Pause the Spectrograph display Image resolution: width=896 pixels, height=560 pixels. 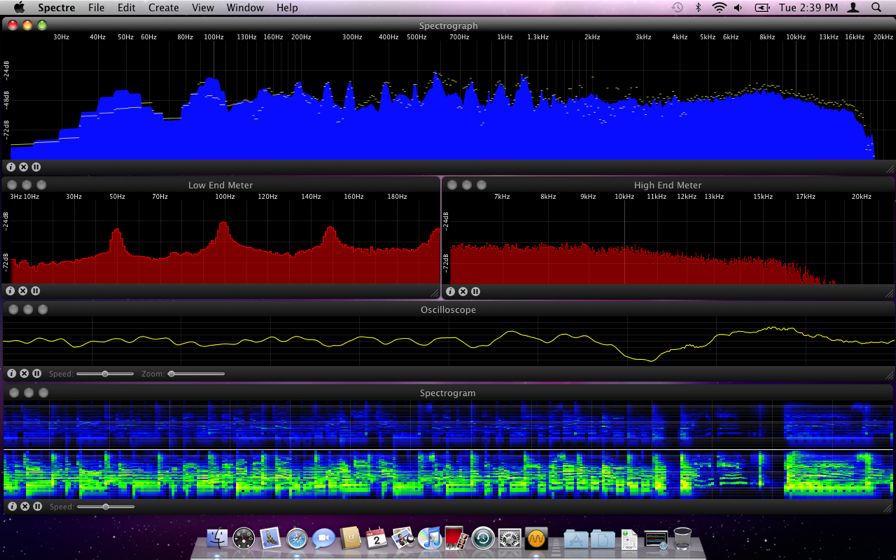click(x=36, y=167)
